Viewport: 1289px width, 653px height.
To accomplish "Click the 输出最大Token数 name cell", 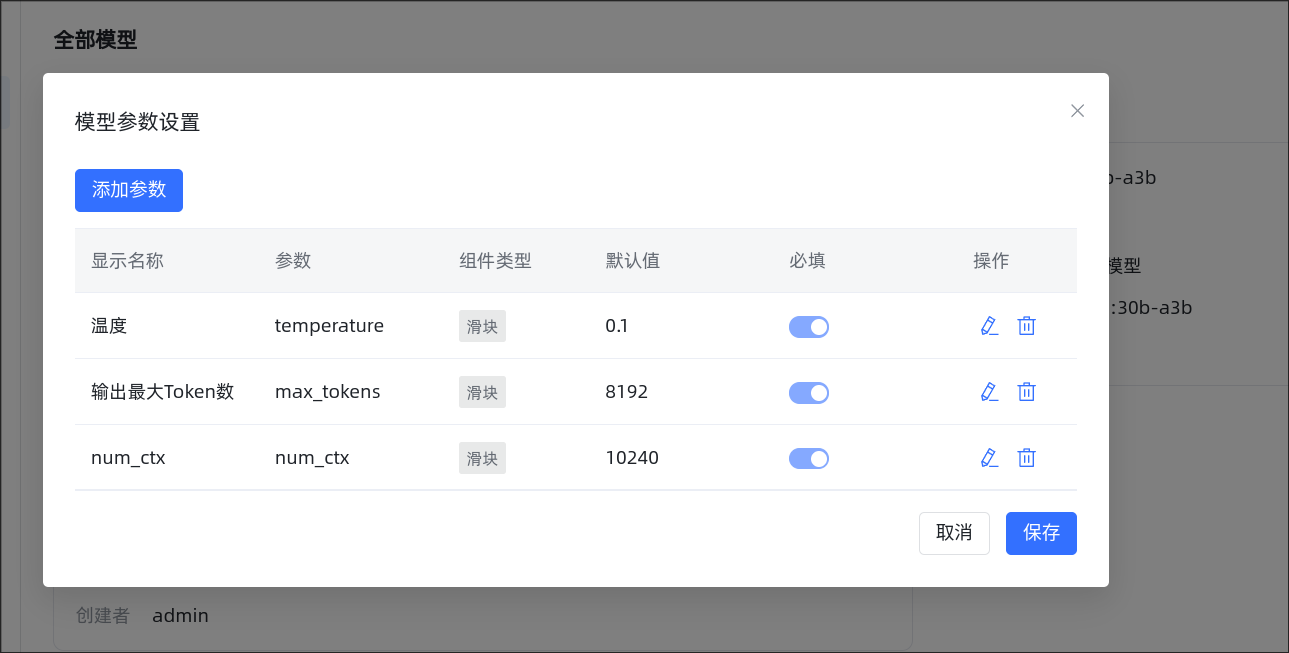I will tap(162, 392).
